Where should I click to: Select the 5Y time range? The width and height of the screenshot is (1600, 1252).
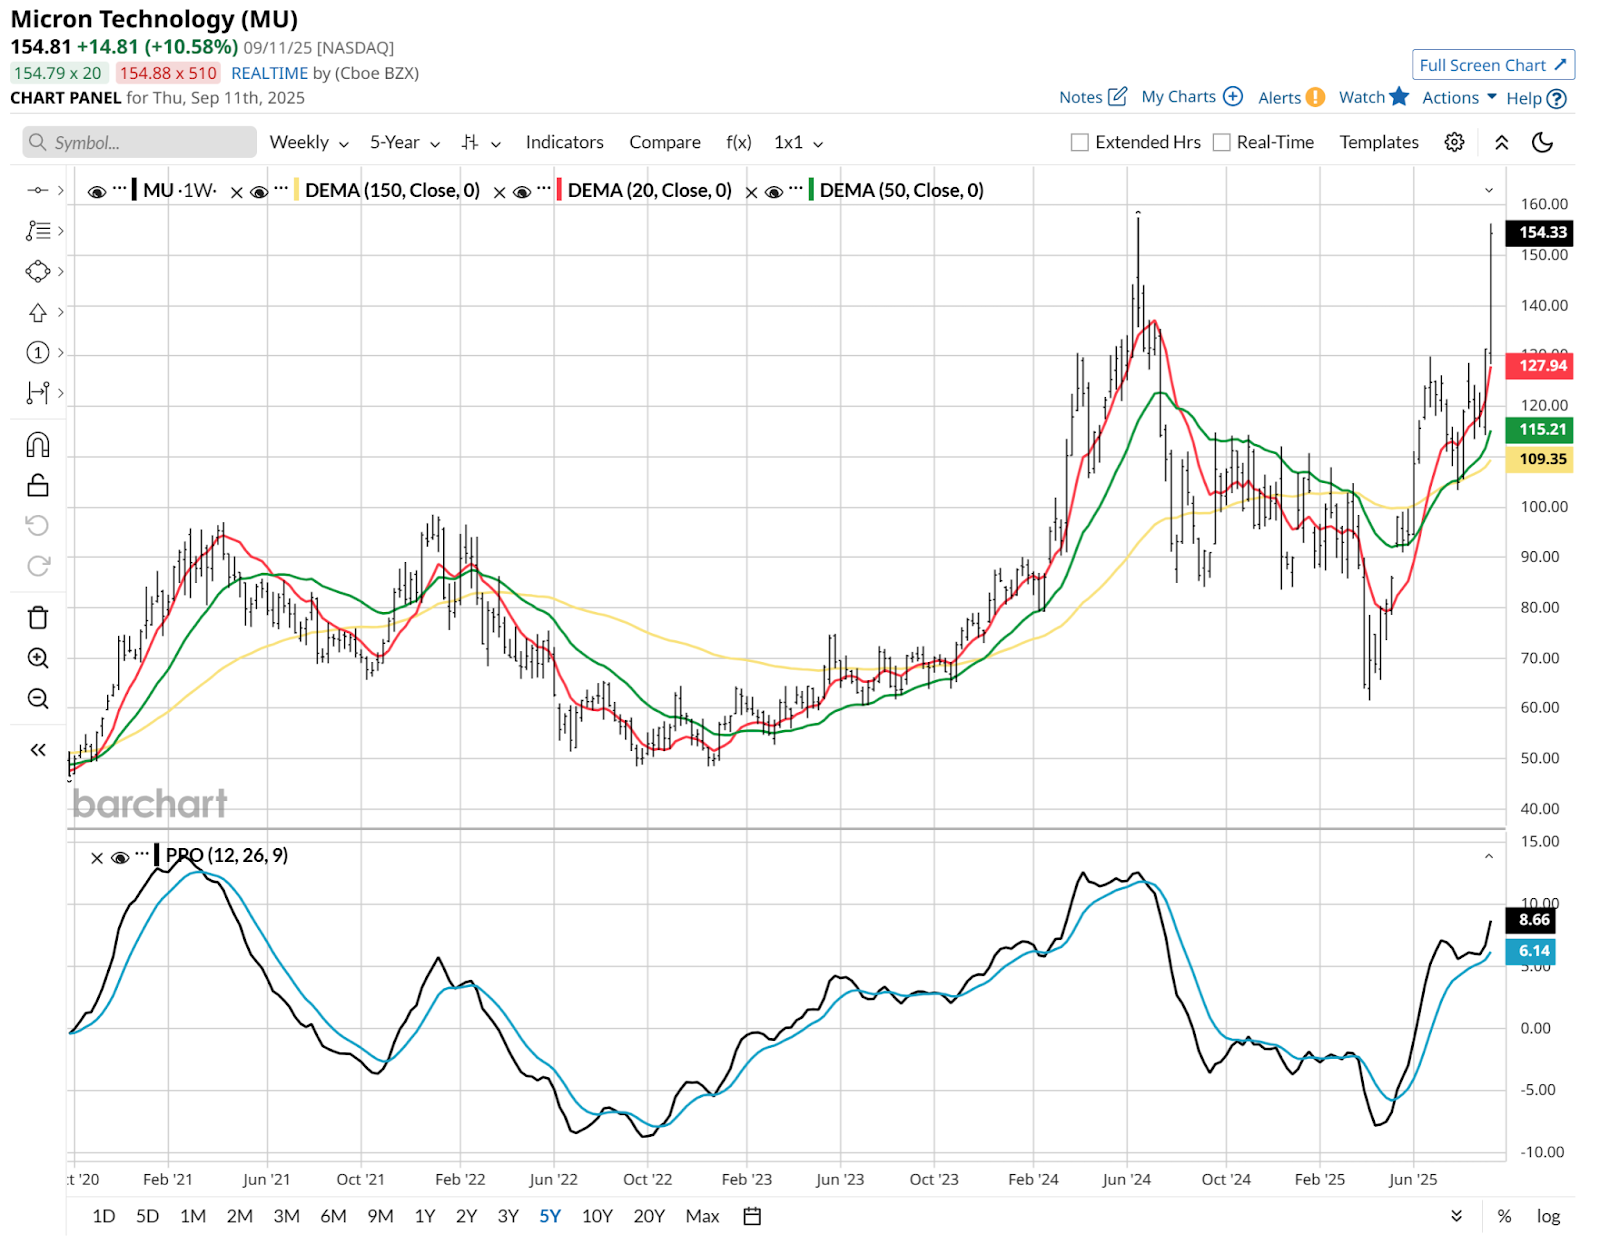550,1216
